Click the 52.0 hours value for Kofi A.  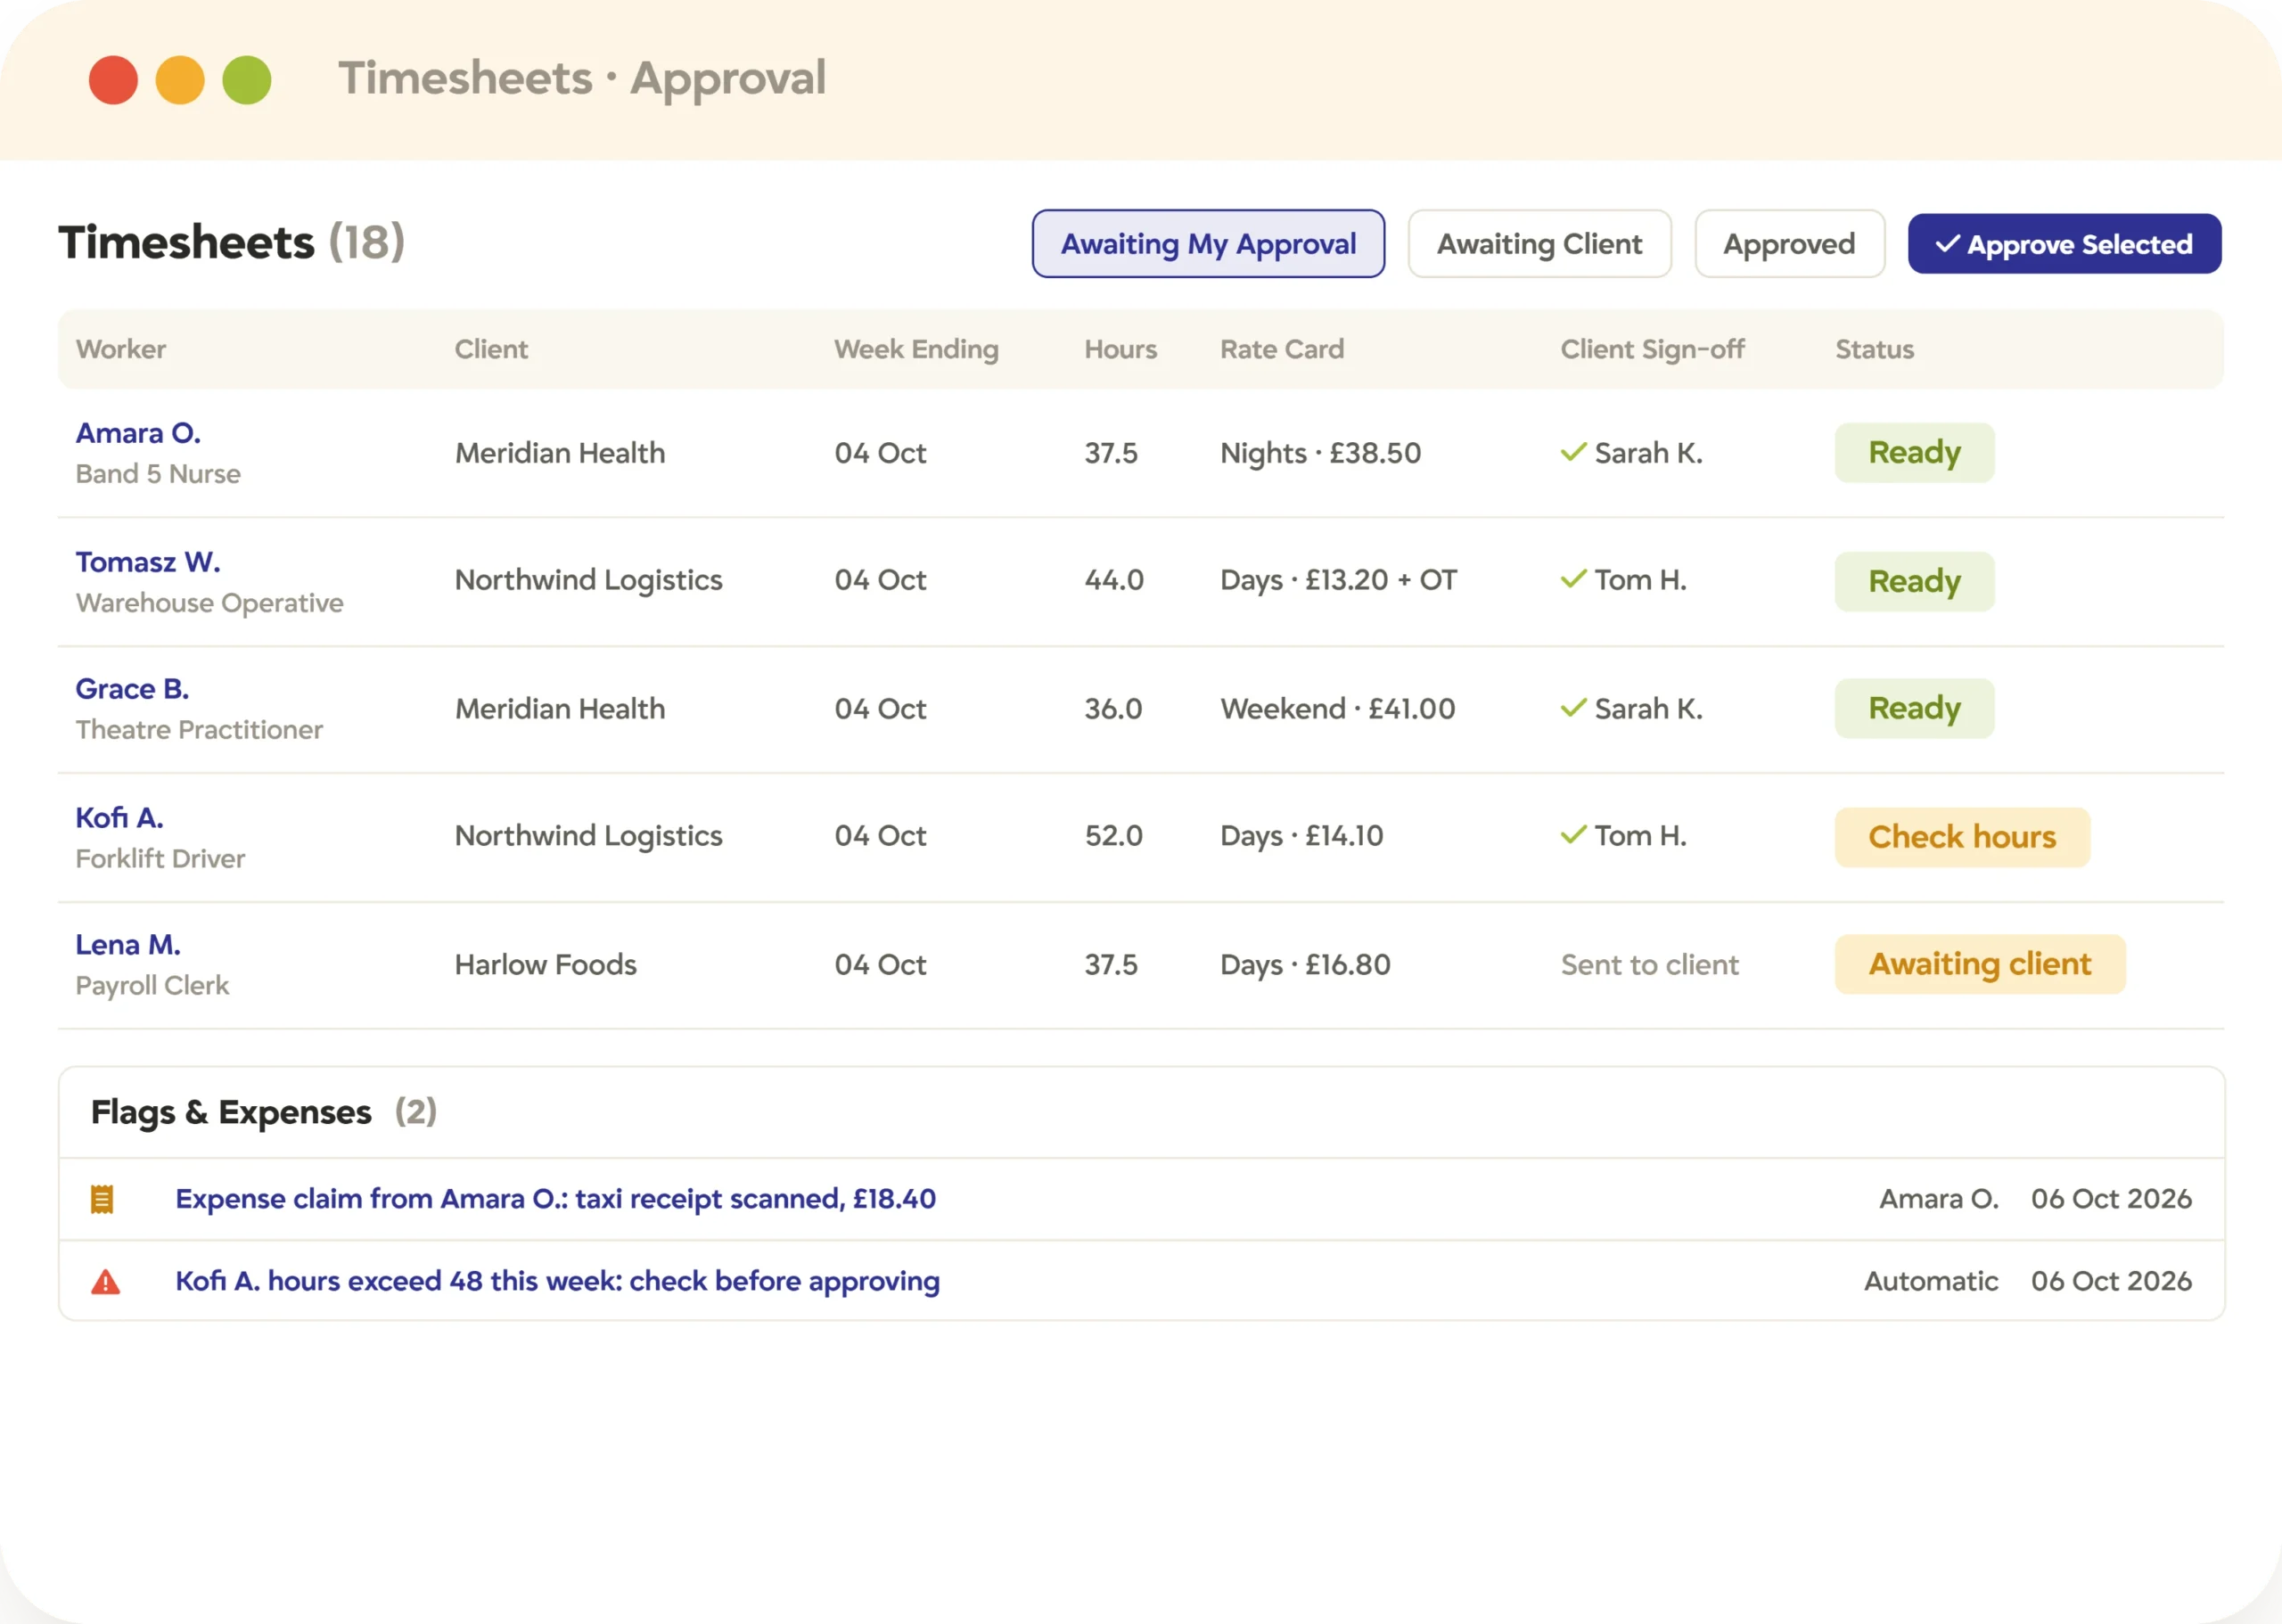point(1113,835)
